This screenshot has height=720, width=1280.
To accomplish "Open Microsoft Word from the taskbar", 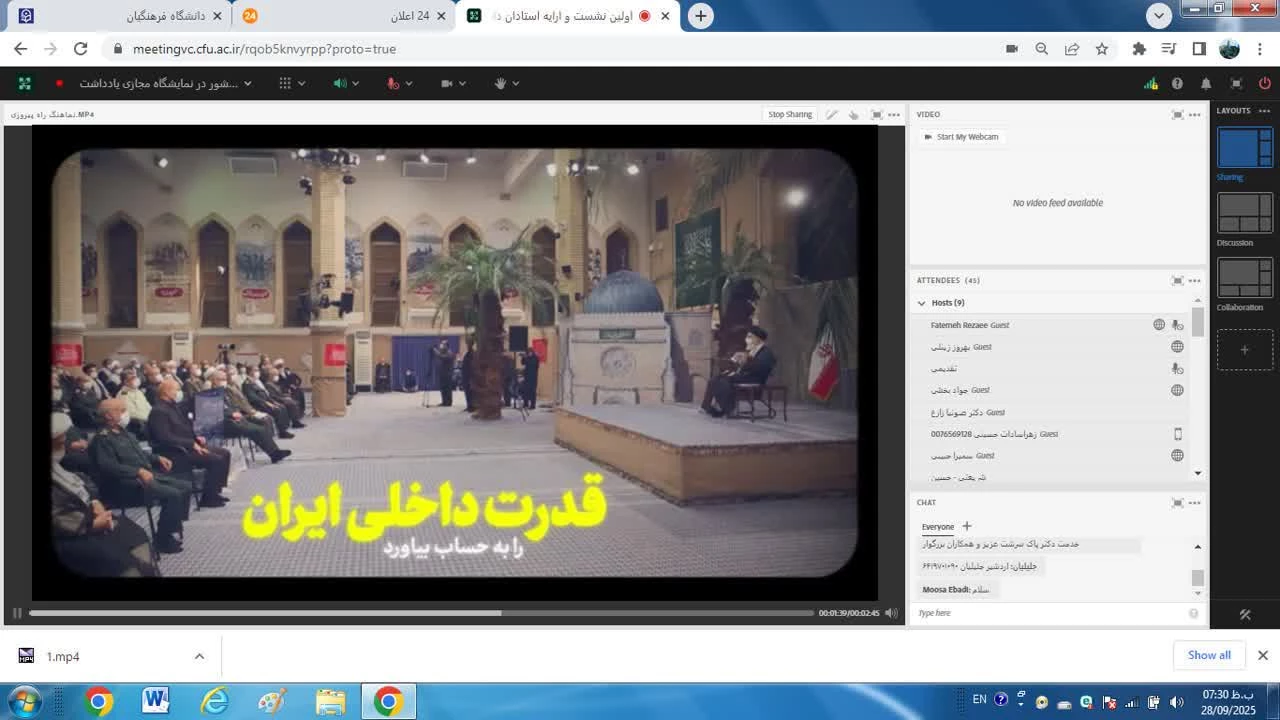I will tap(155, 701).
